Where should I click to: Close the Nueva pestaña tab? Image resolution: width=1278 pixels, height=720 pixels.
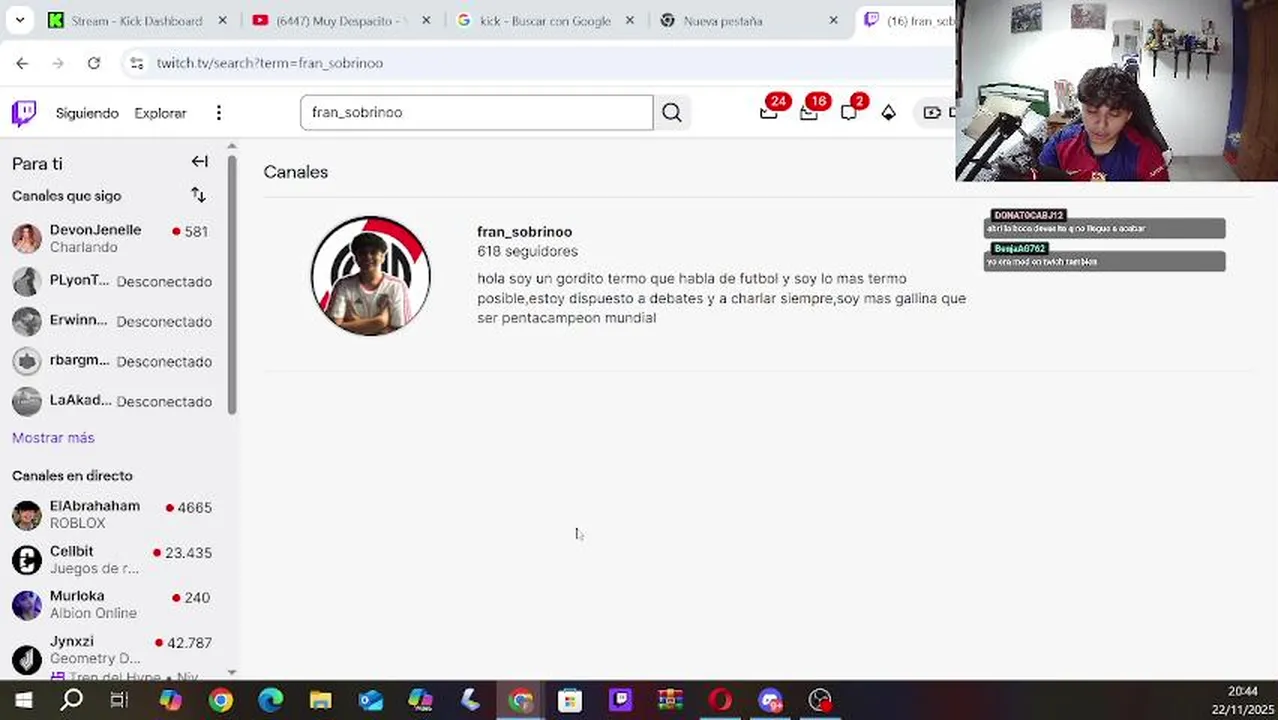(833, 20)
